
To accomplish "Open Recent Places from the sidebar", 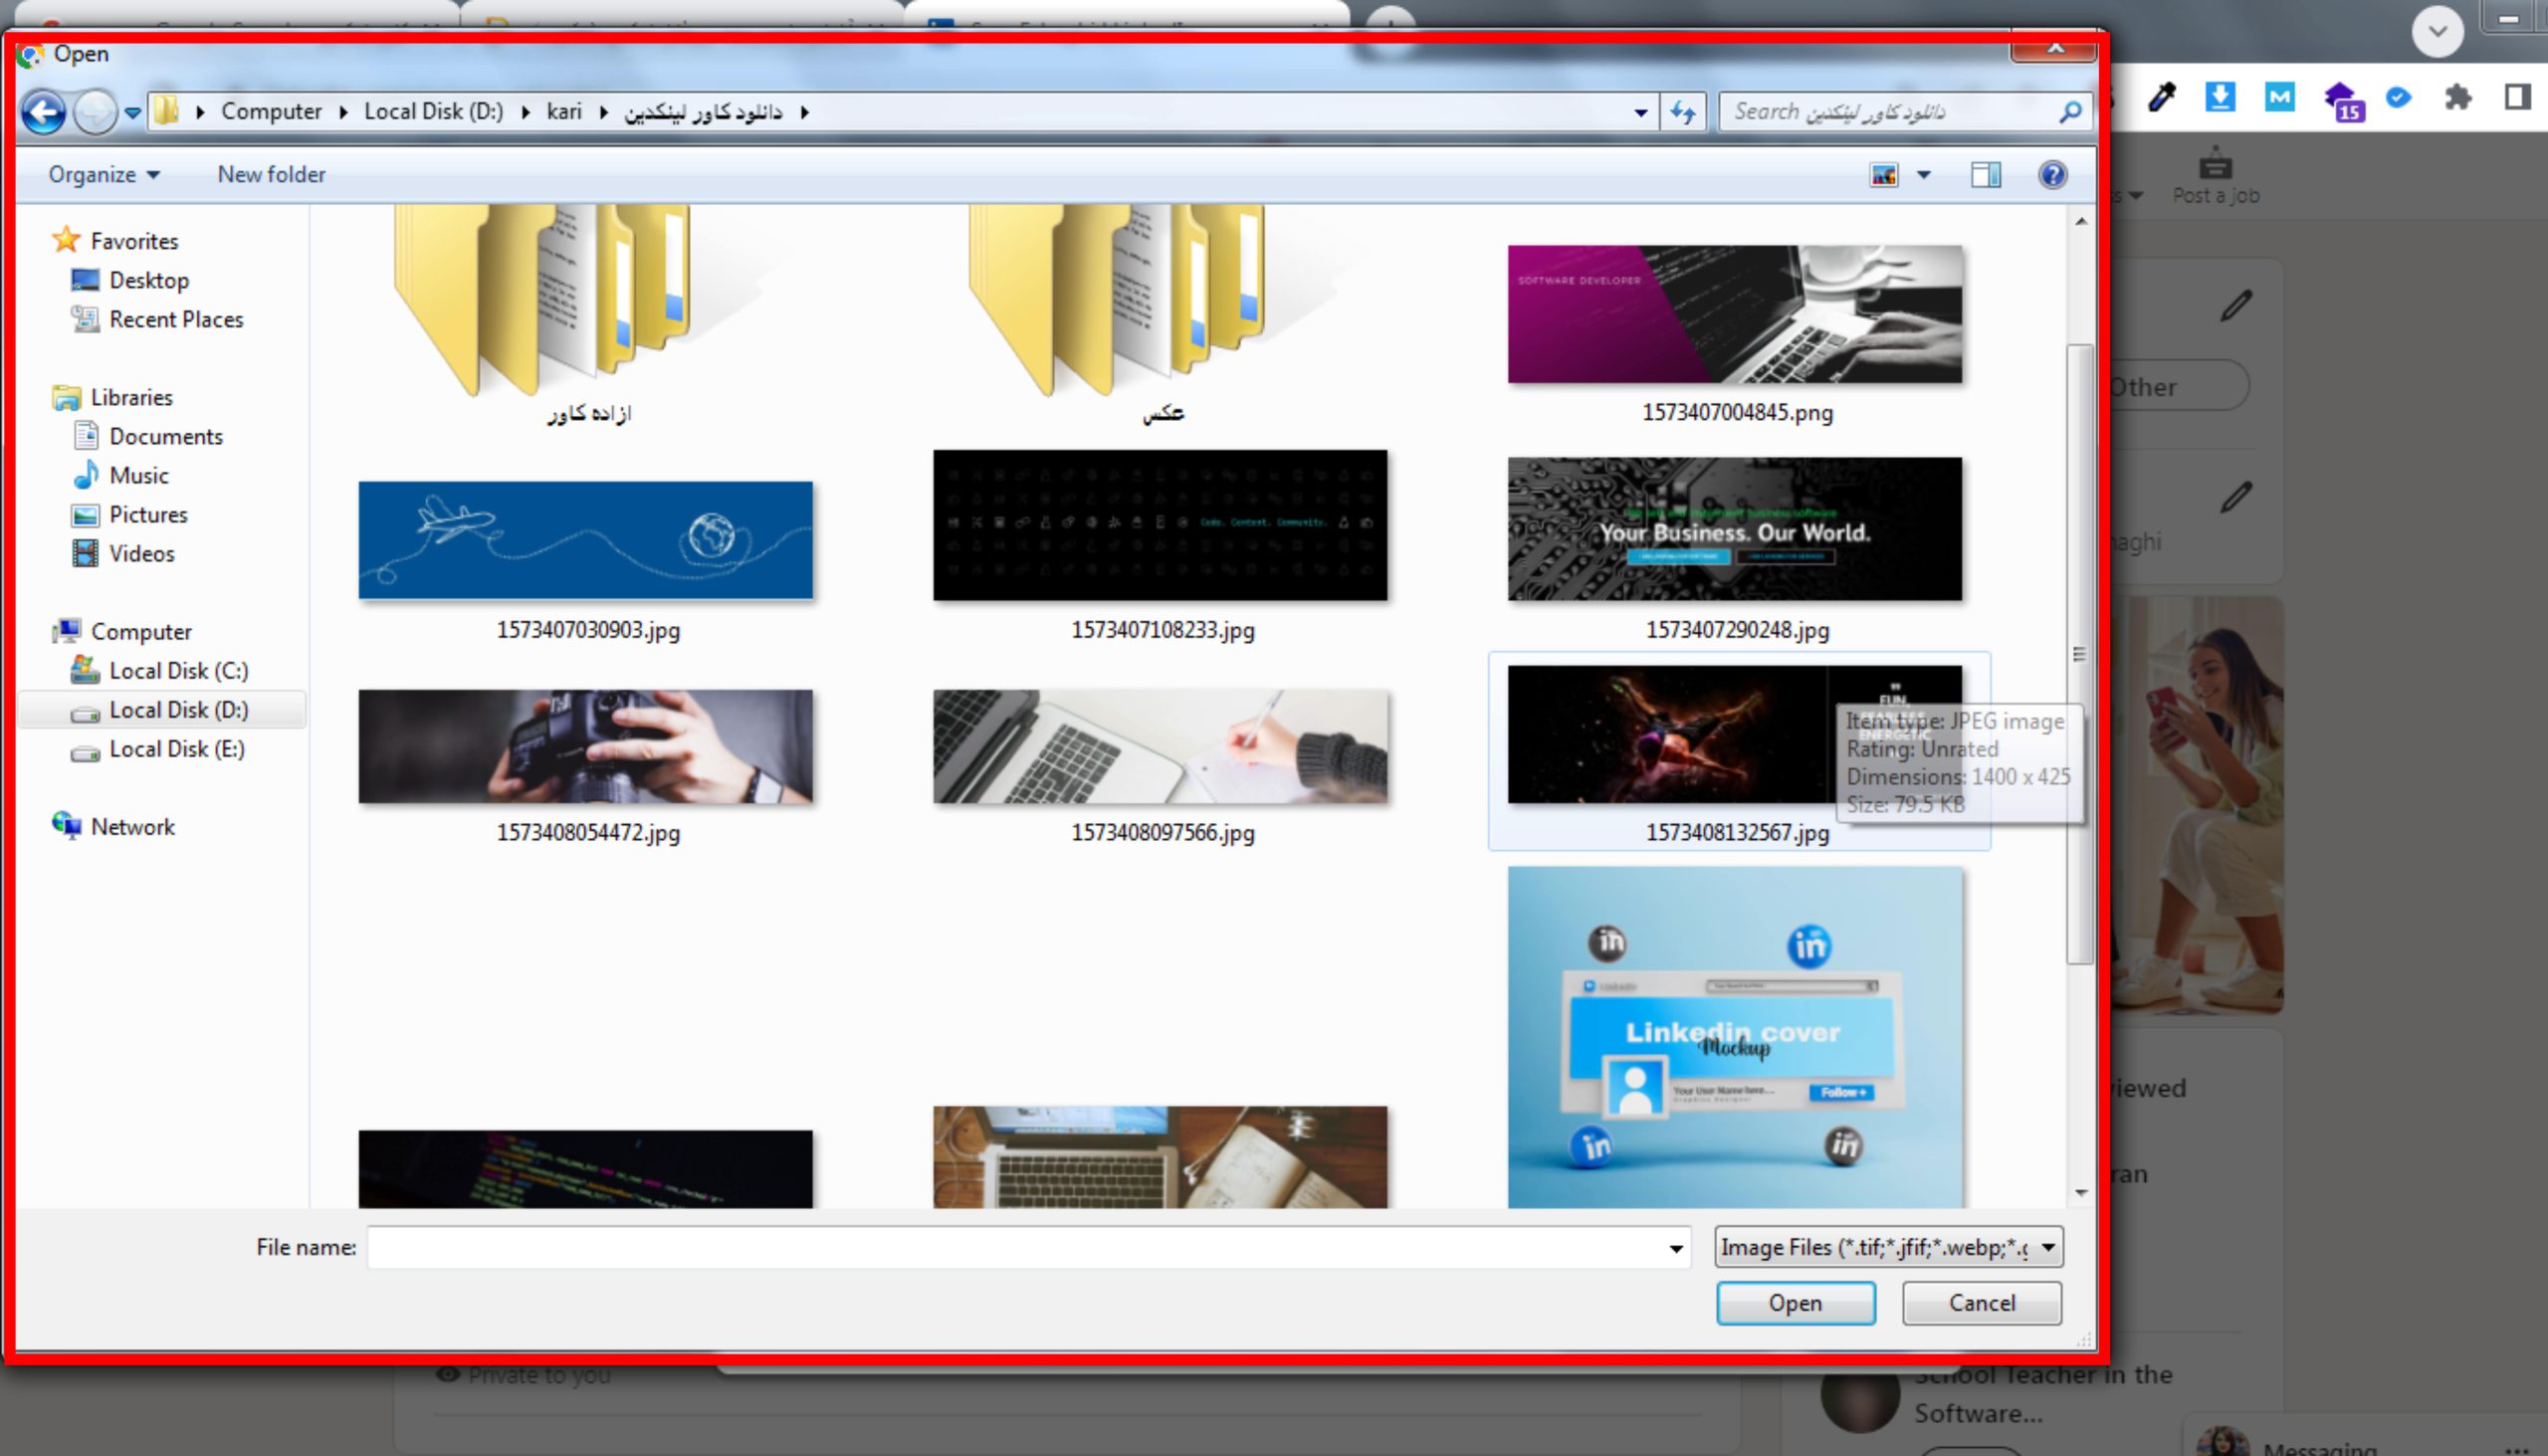I will [176, 319].
